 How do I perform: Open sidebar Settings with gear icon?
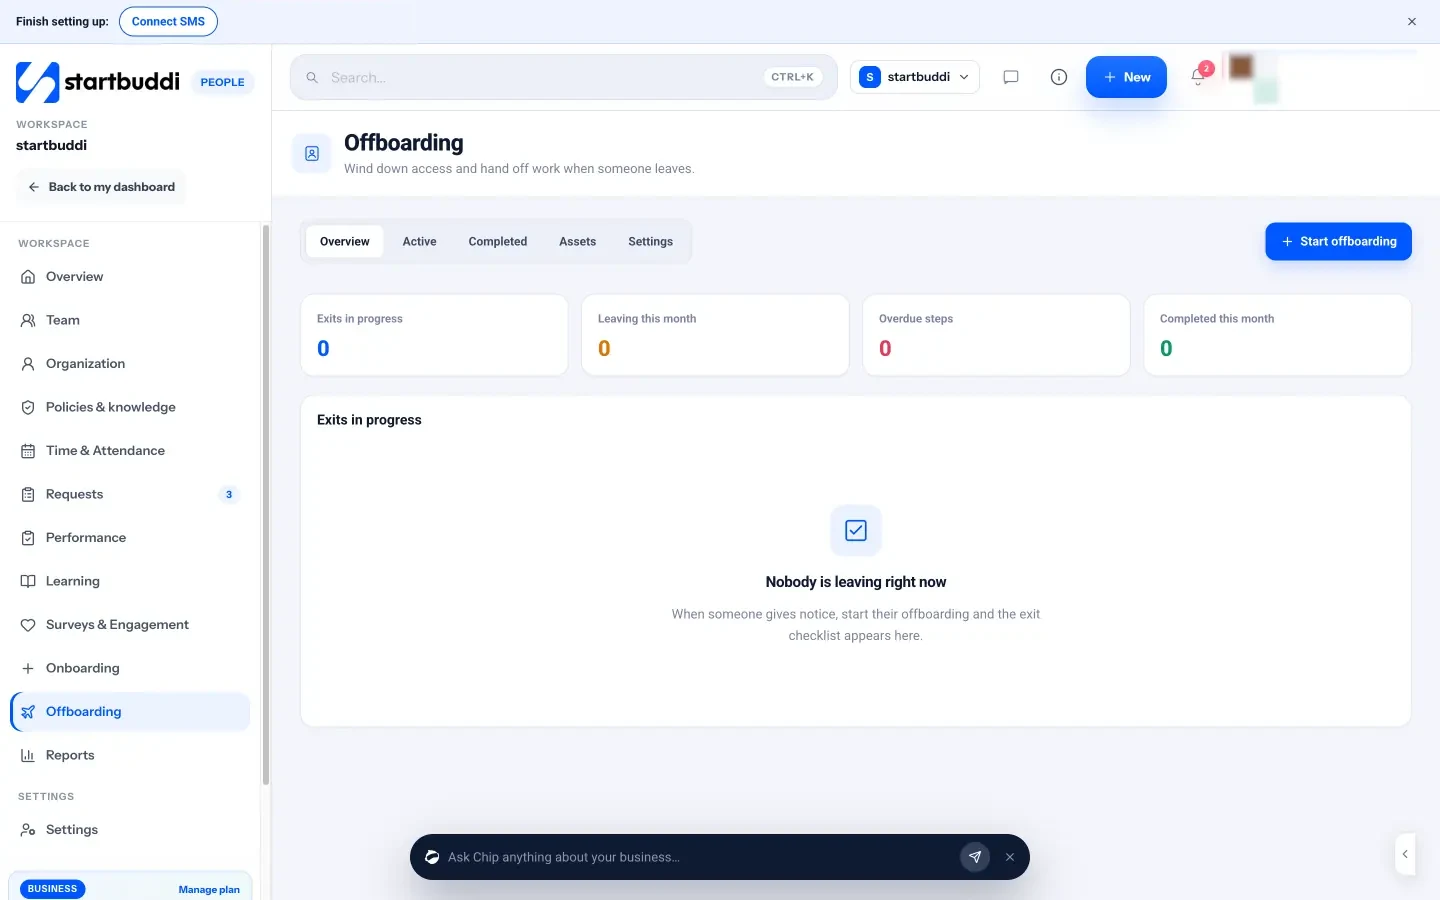[130, 830]
